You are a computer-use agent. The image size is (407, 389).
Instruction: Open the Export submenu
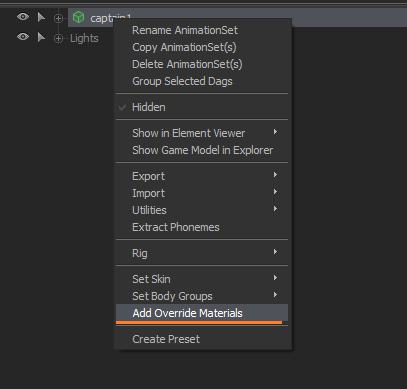point(202,176)
